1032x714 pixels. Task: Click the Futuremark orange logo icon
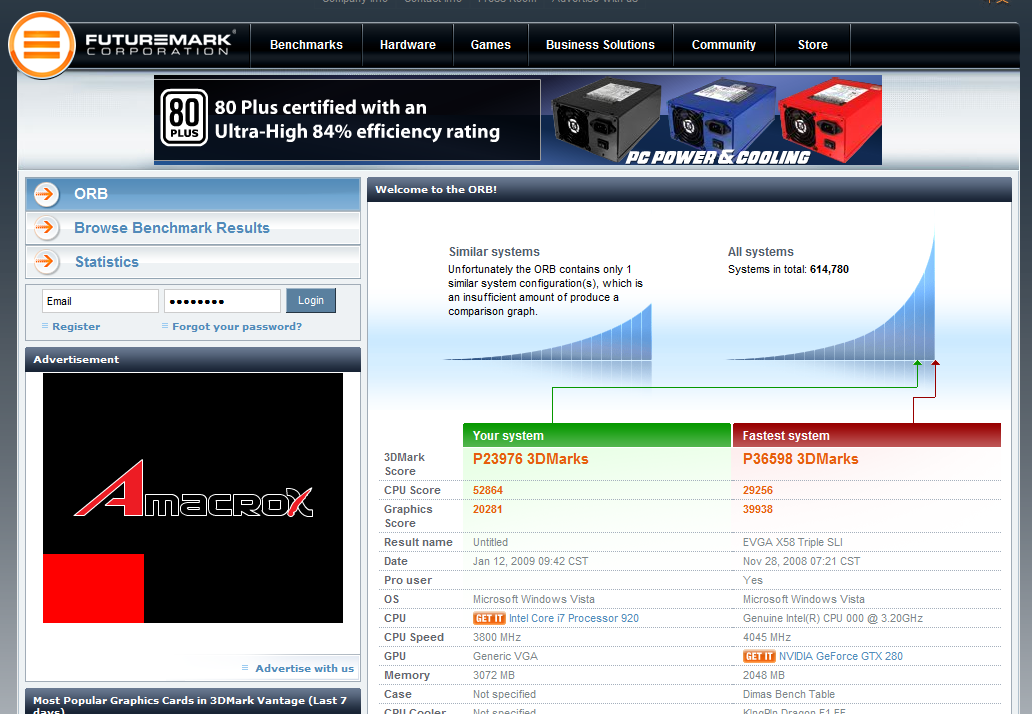41,45
